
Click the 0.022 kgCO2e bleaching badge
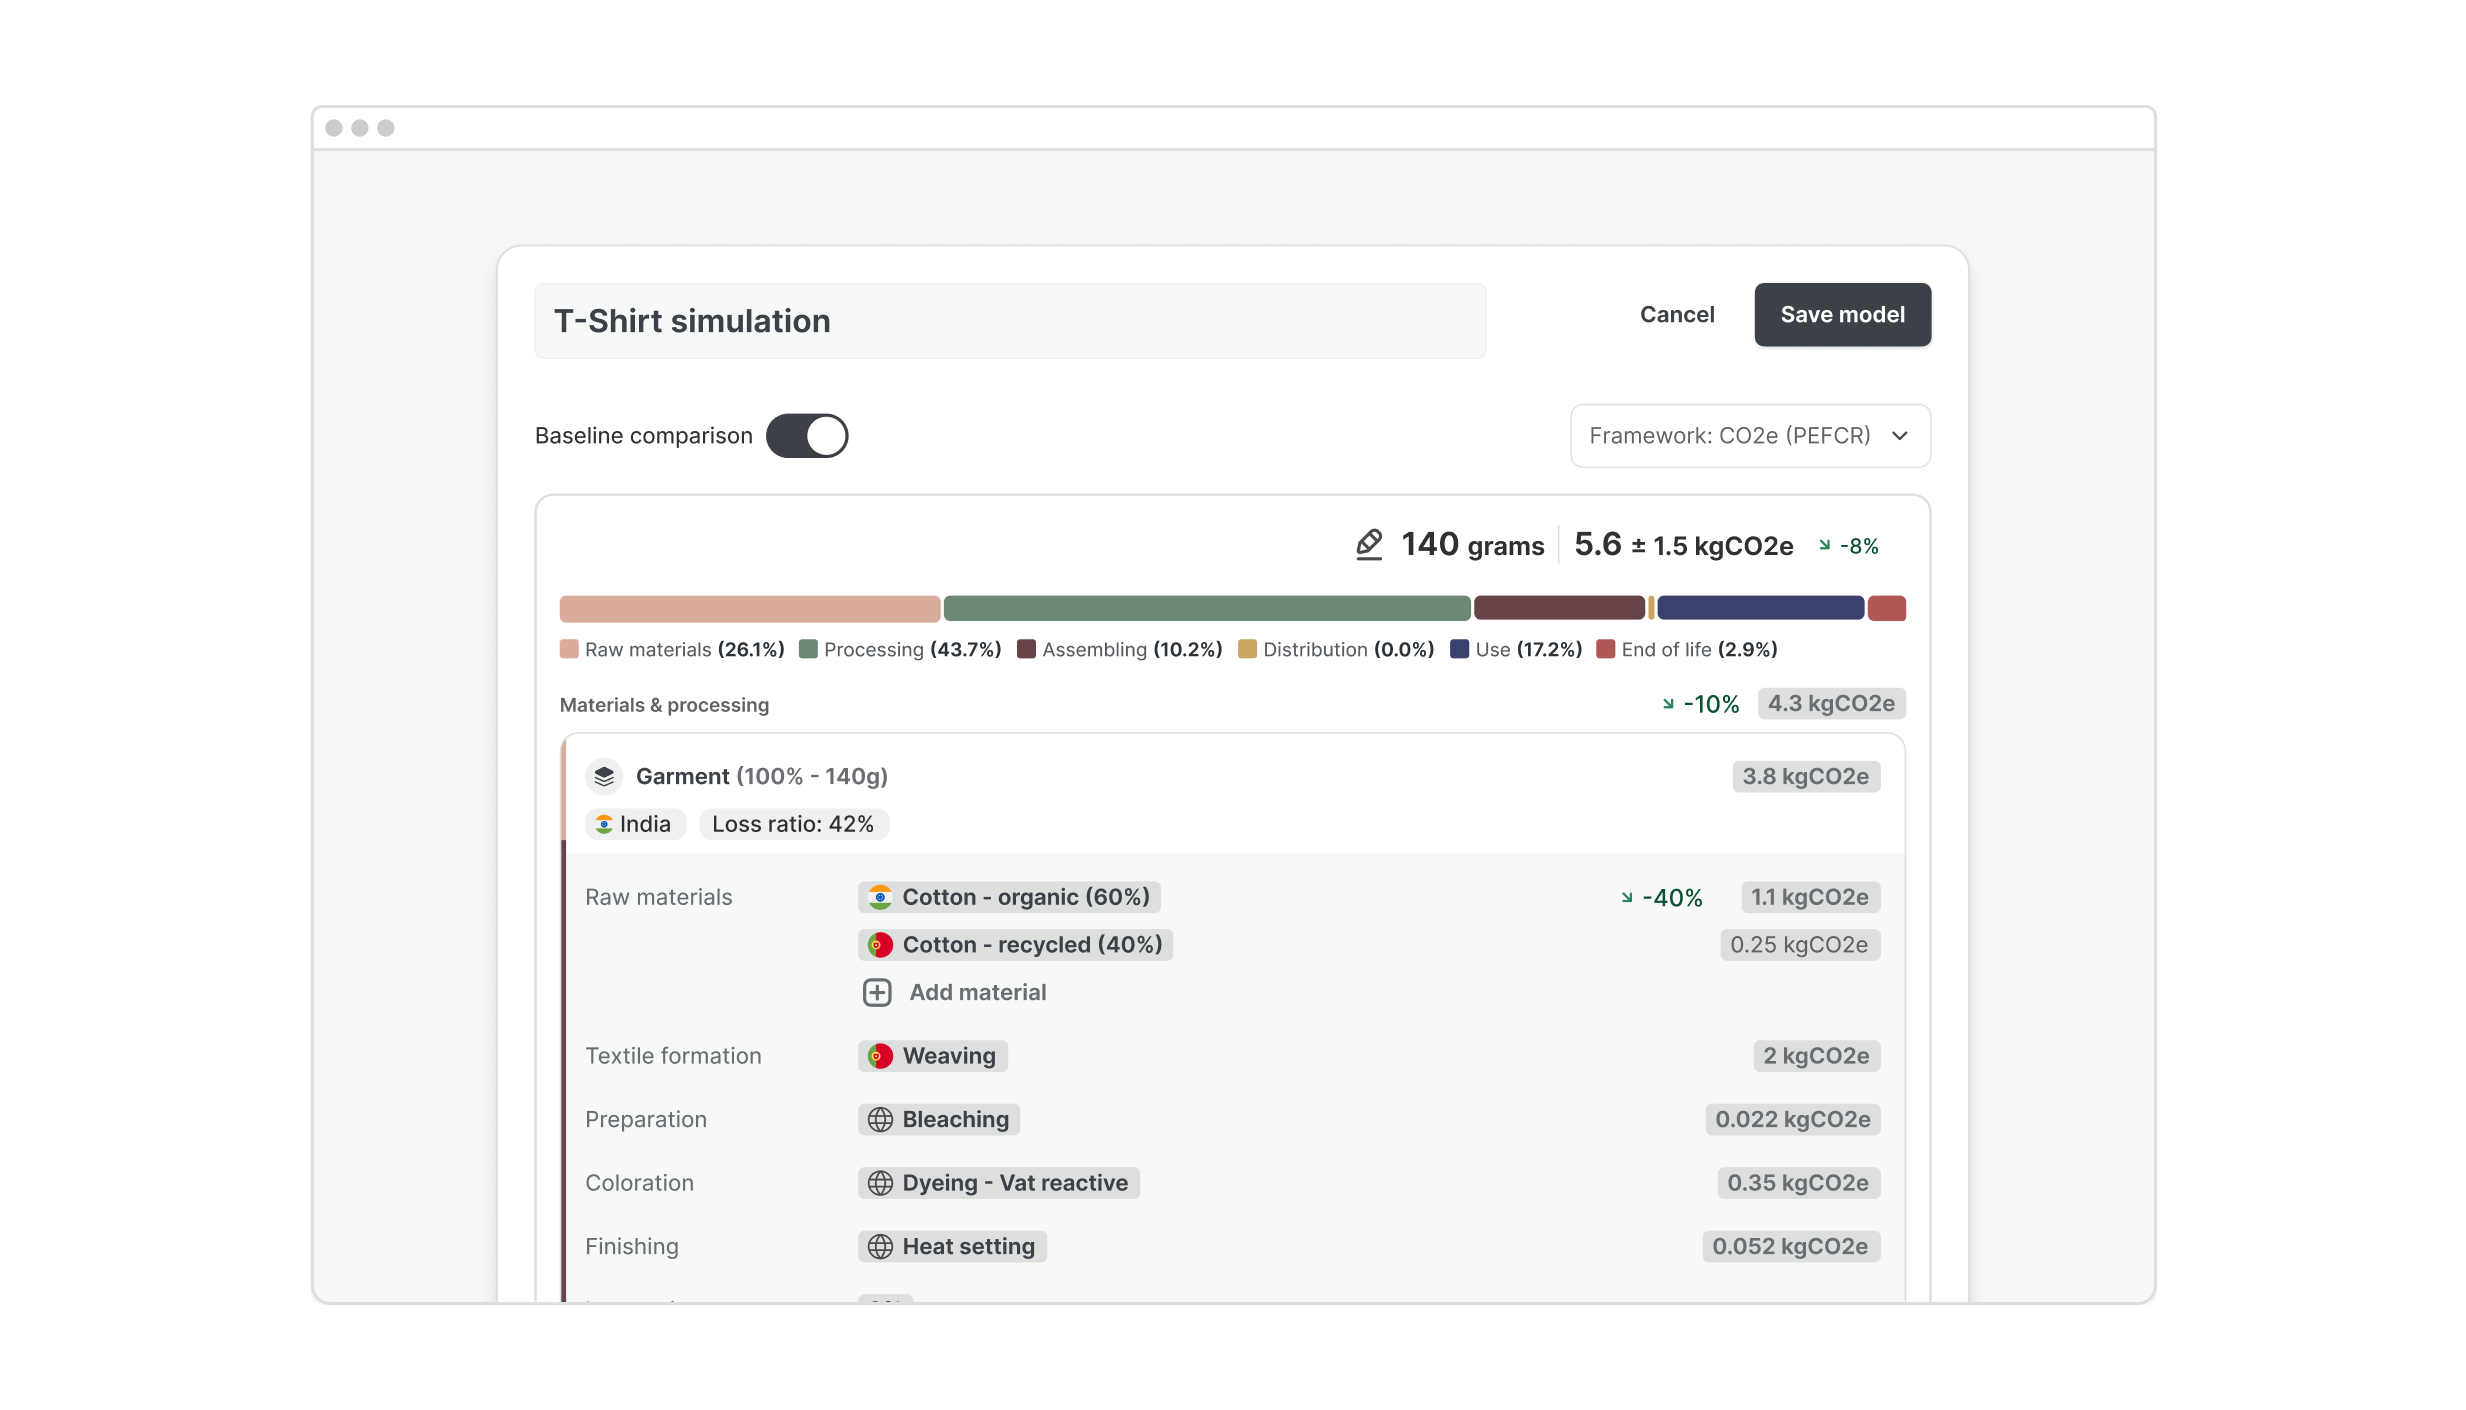pyautogui.click(x=1793, y=1120)
